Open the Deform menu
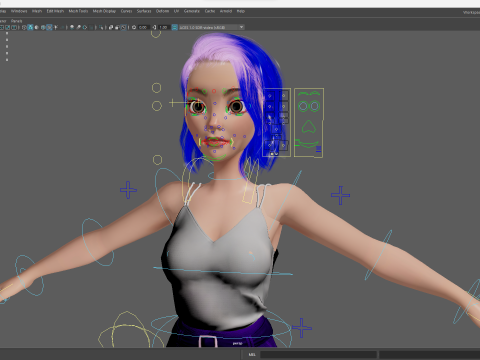This screenshot has width=480, height=360. pyautogui.click(x=162, y=11)
